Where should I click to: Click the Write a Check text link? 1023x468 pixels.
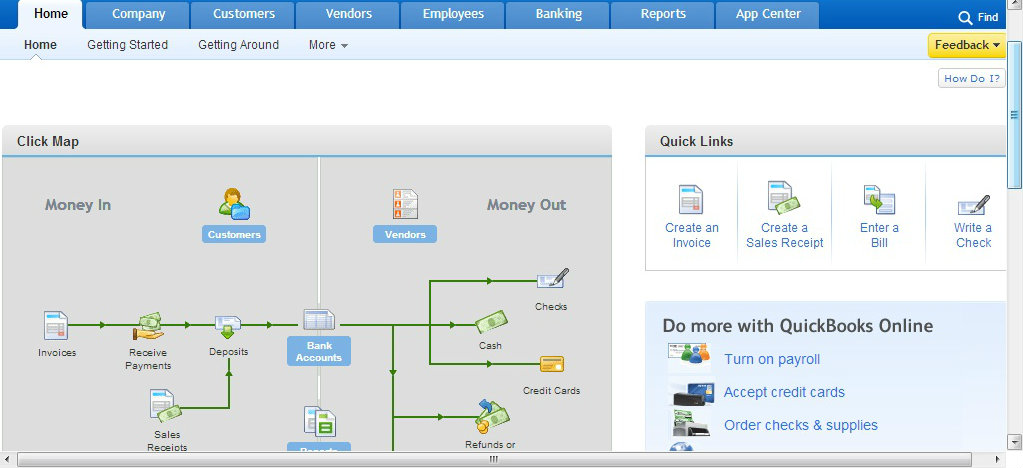[x=973, y=235]
